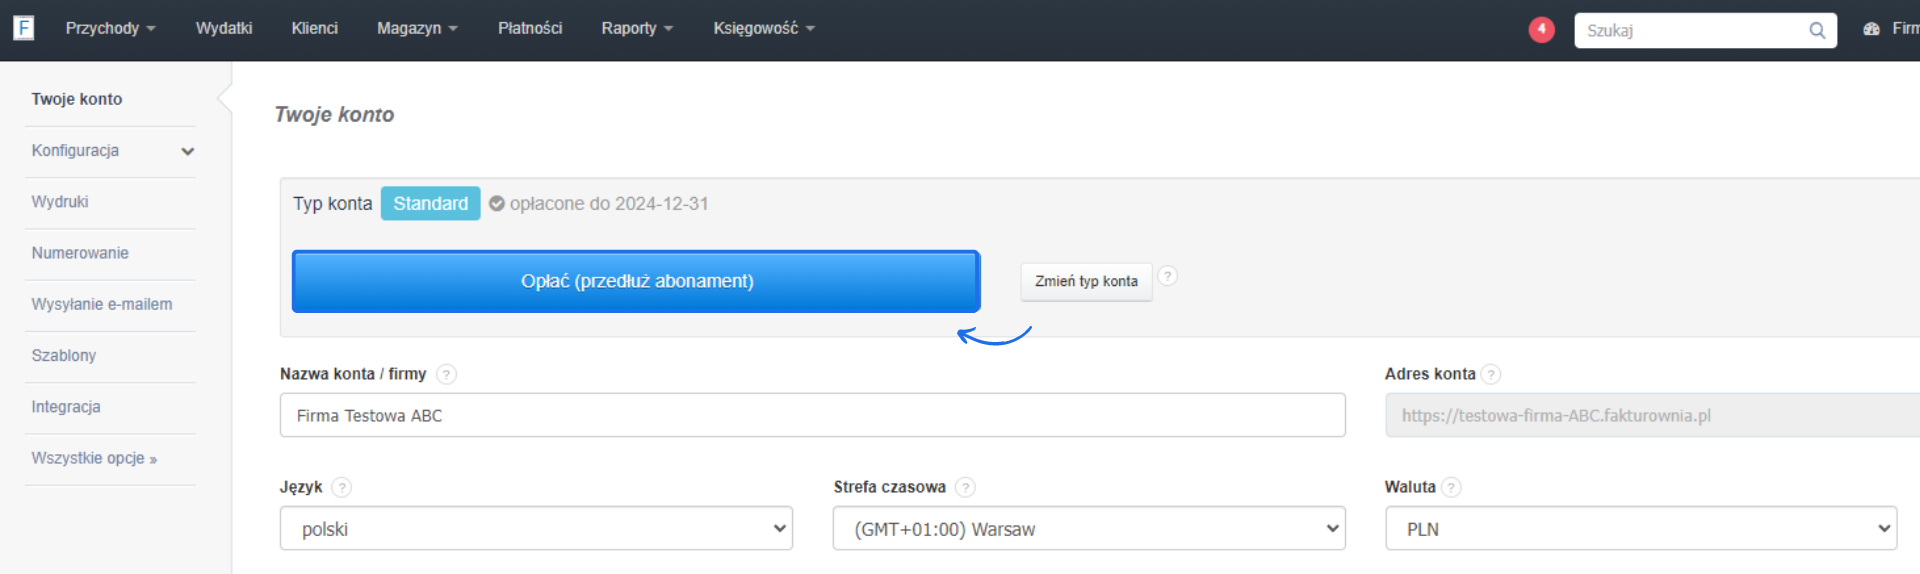Open Wszystkie opcje » link in the sidebar
Viewport: 1920px width, 574px height.
point(94,458)
